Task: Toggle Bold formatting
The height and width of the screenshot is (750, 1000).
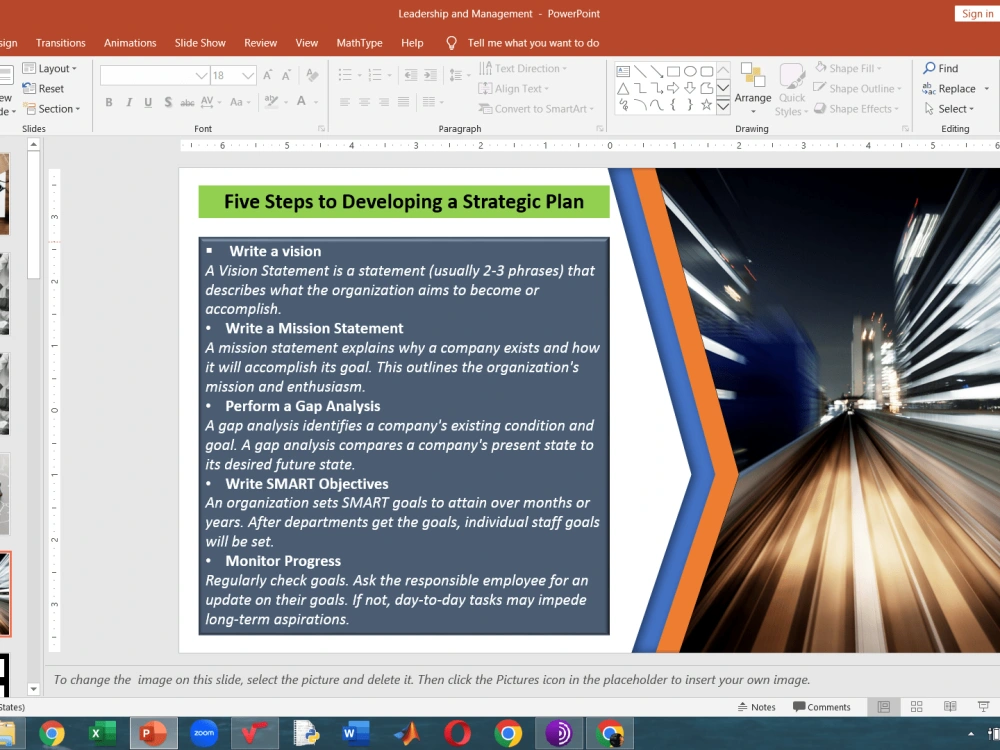Action: 109,102
